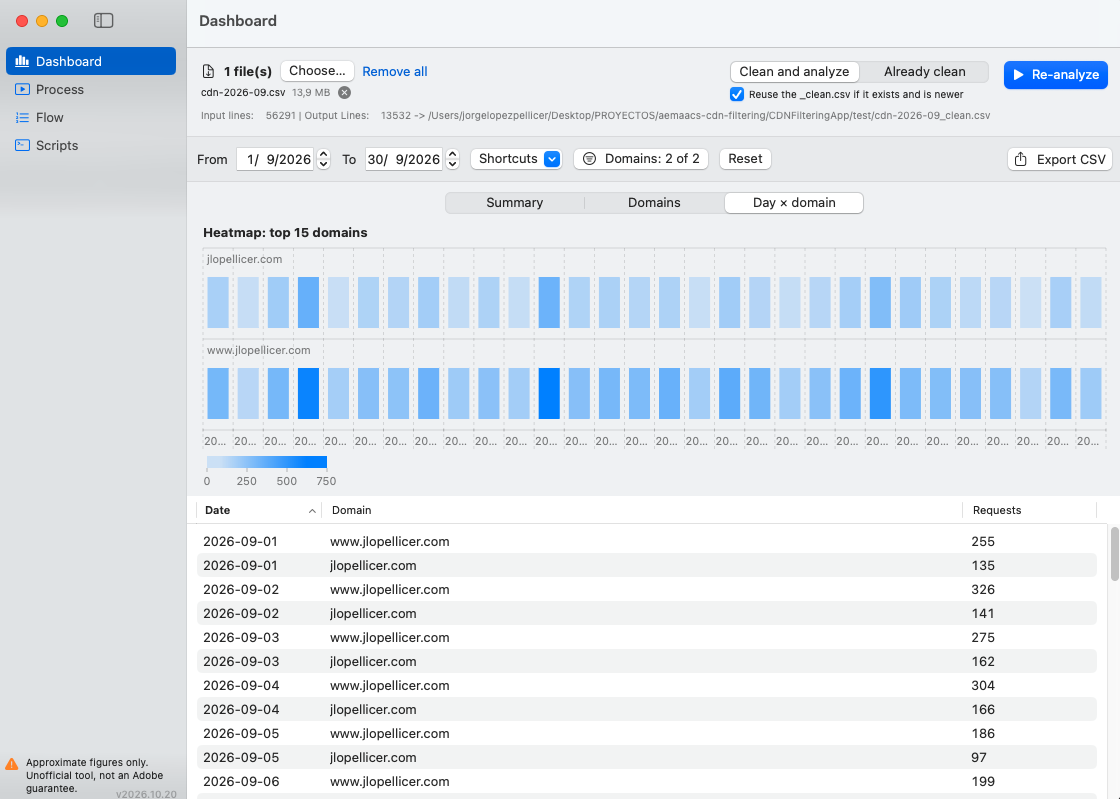Click the file document icon beside 1 file(s)

[x=208, y=71]
